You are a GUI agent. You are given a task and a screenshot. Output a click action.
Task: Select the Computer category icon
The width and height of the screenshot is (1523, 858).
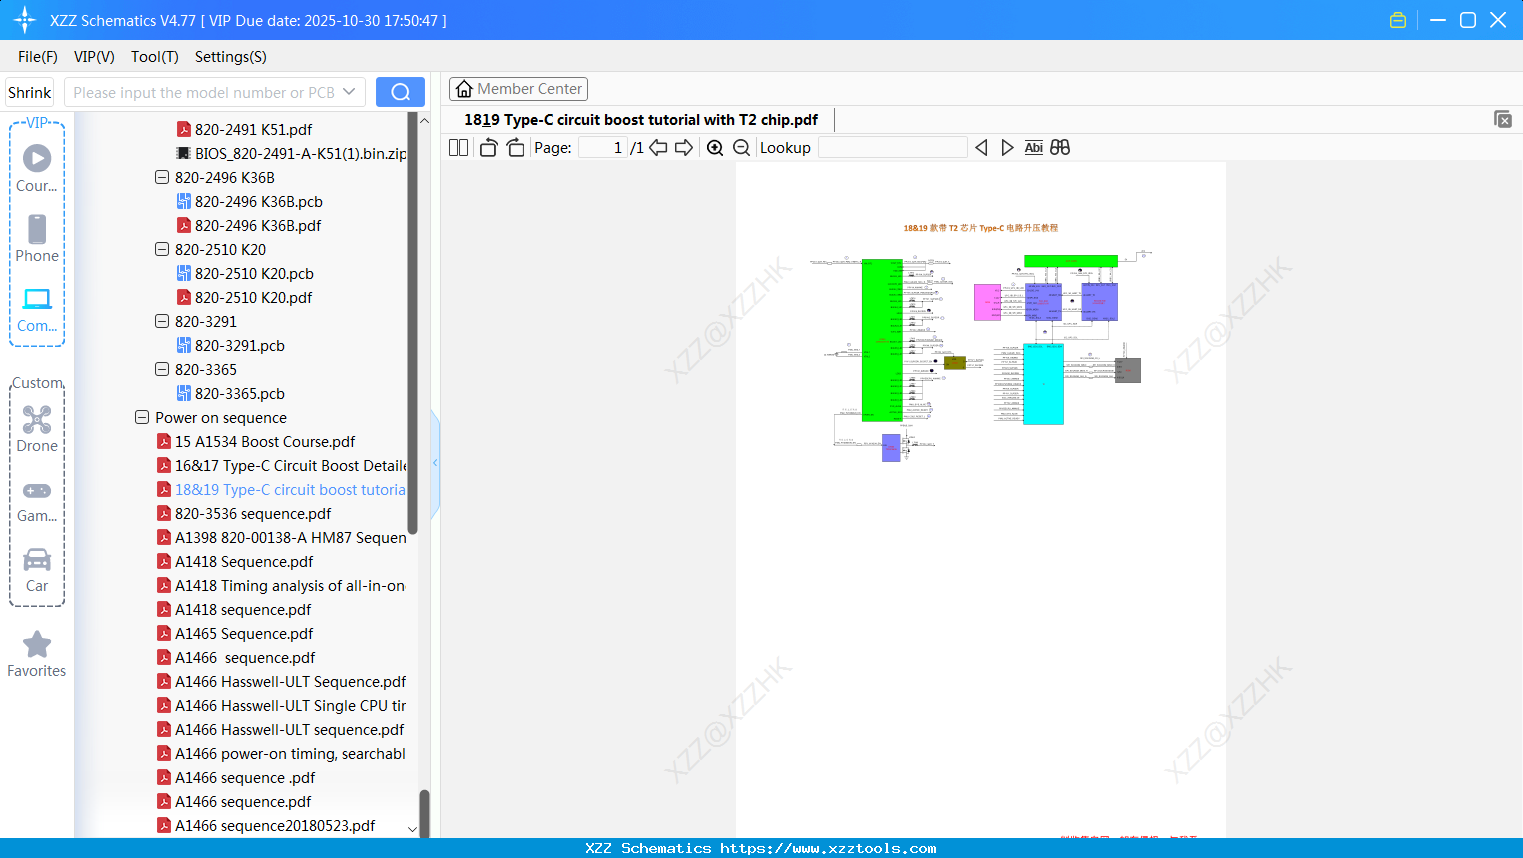click(37, 309)
